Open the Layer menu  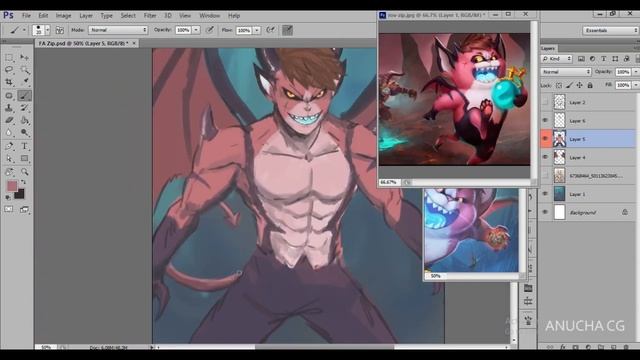pyautogui.click(x=86, y=16)
